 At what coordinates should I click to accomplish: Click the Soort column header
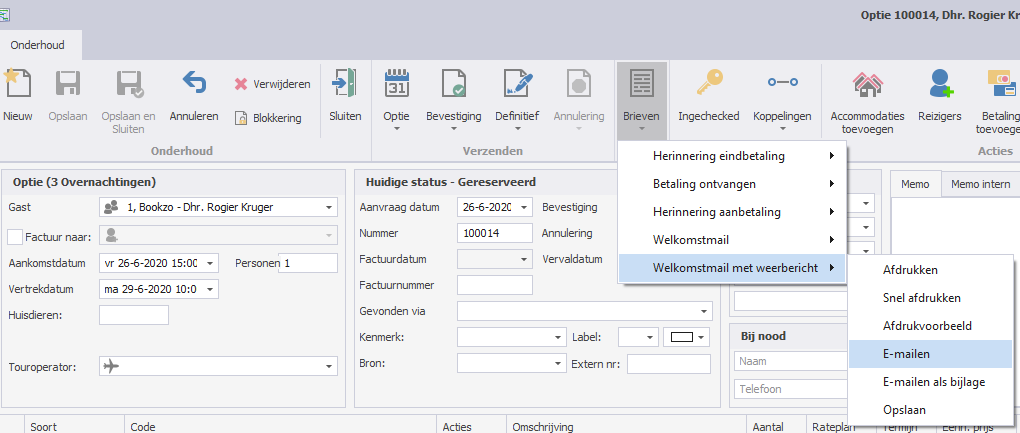point(74,425)
